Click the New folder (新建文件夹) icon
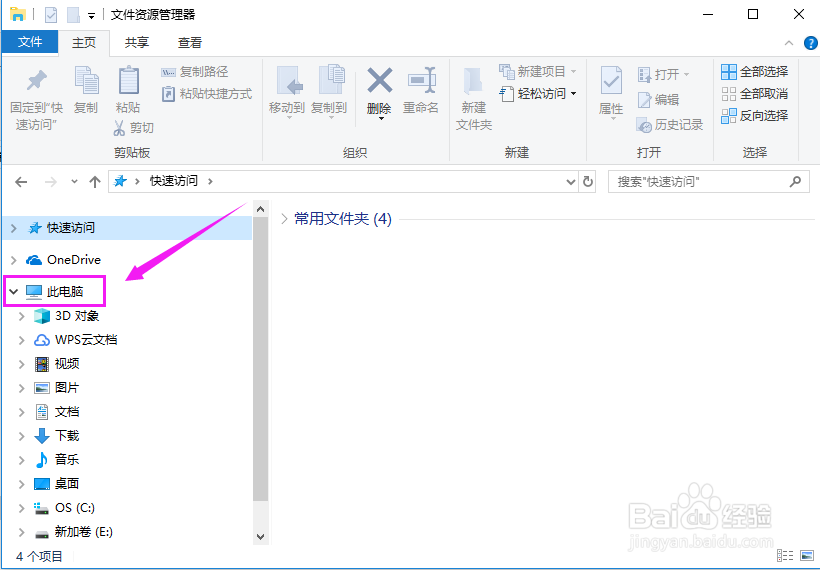Image resolution: width=820 pixels, height=570 pixels. pos(474,82)
